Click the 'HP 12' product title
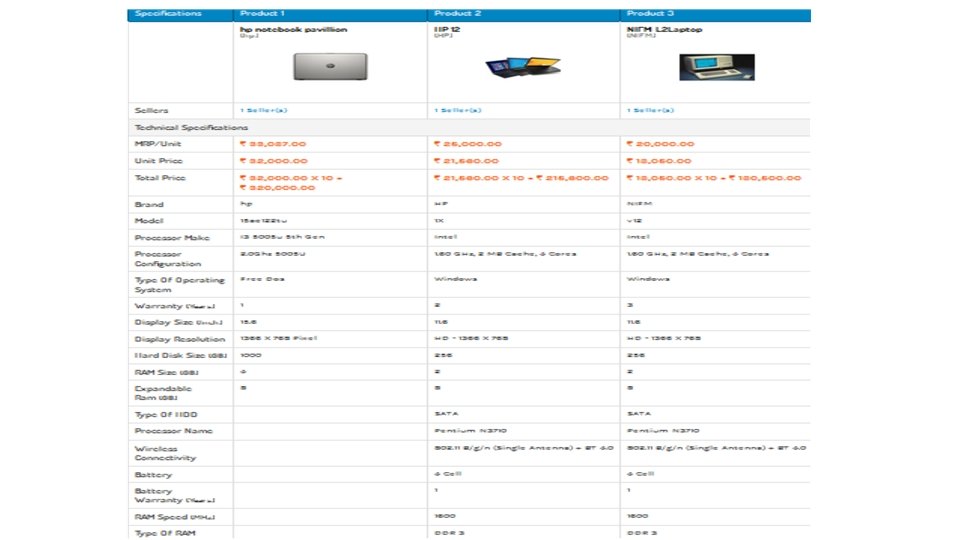This screenshot has width=960, height=540. point(447,29)
